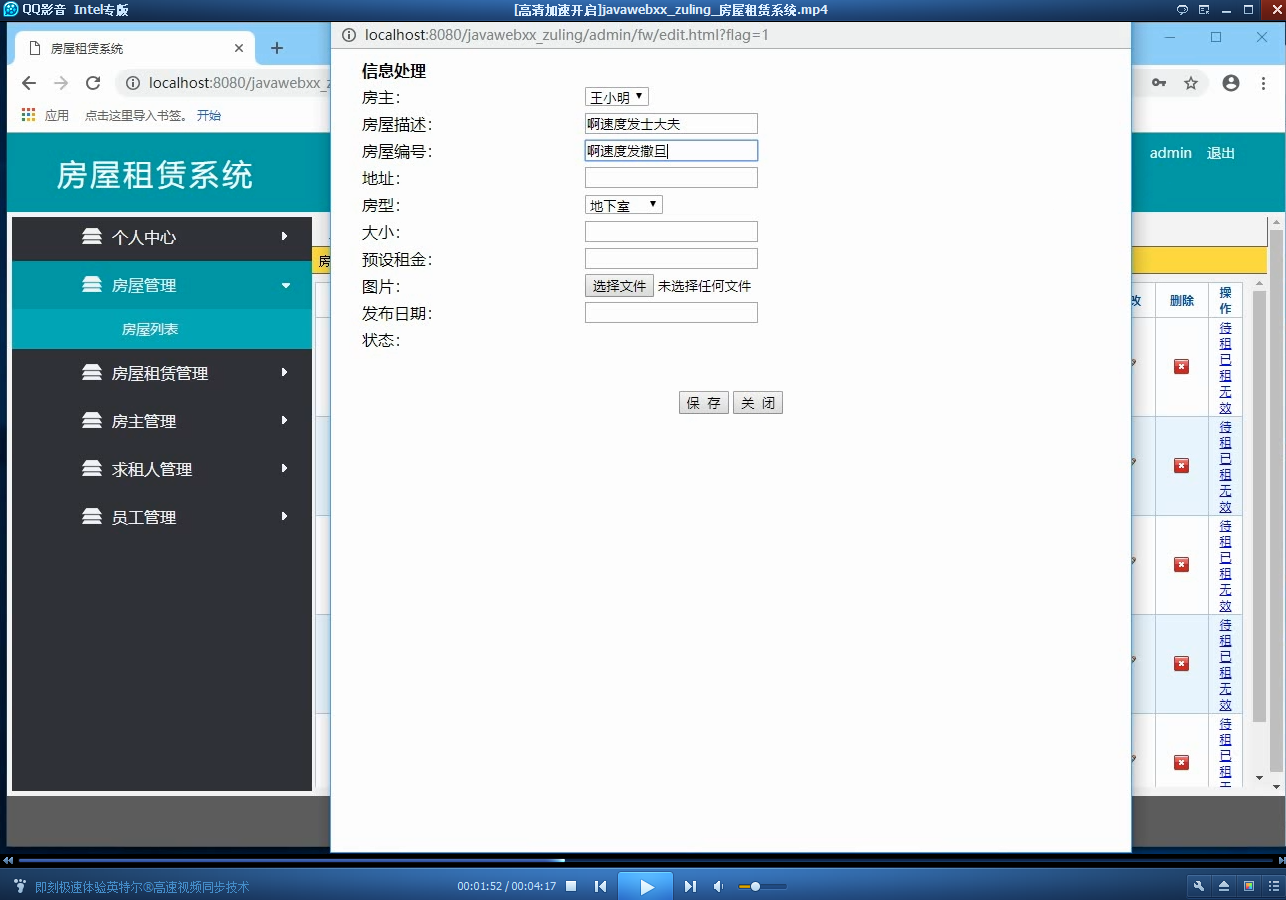Image resolution: width=1286 pixels, height=900 pixels.
Task: Focus the 房屋描述 input field
Action: pos(671,124)
